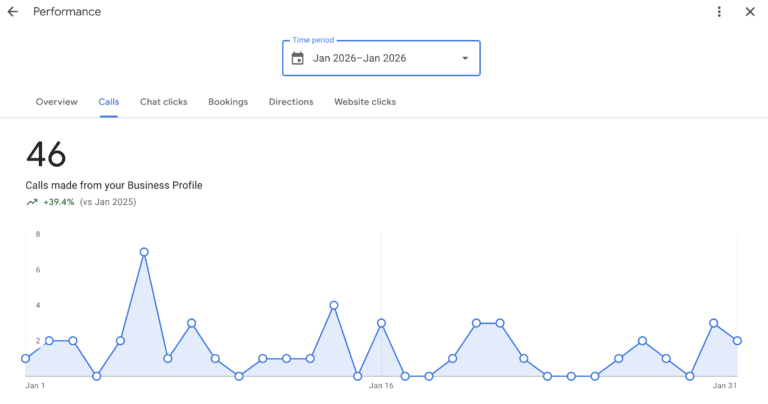Click the last data point at Jan 31
Viewport: 768px width, 404px height.
click(x=737, y=341)
